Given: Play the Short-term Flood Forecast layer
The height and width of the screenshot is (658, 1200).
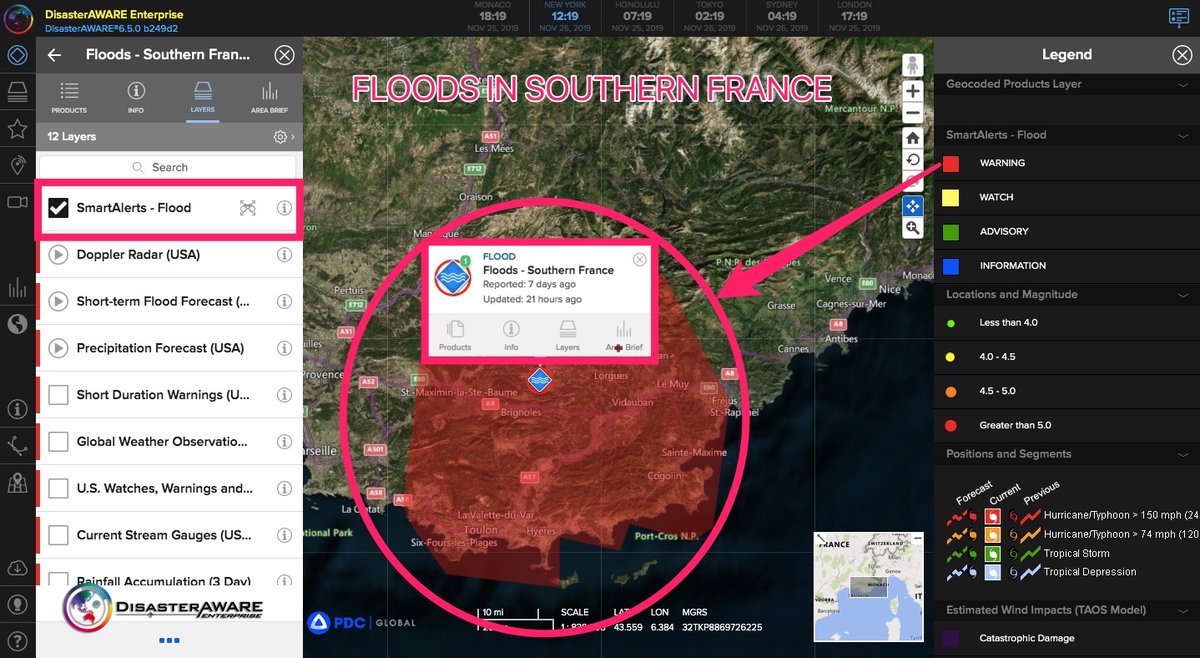Looking at the screenshot, I should pyautogui.click(x=58, y=301).
